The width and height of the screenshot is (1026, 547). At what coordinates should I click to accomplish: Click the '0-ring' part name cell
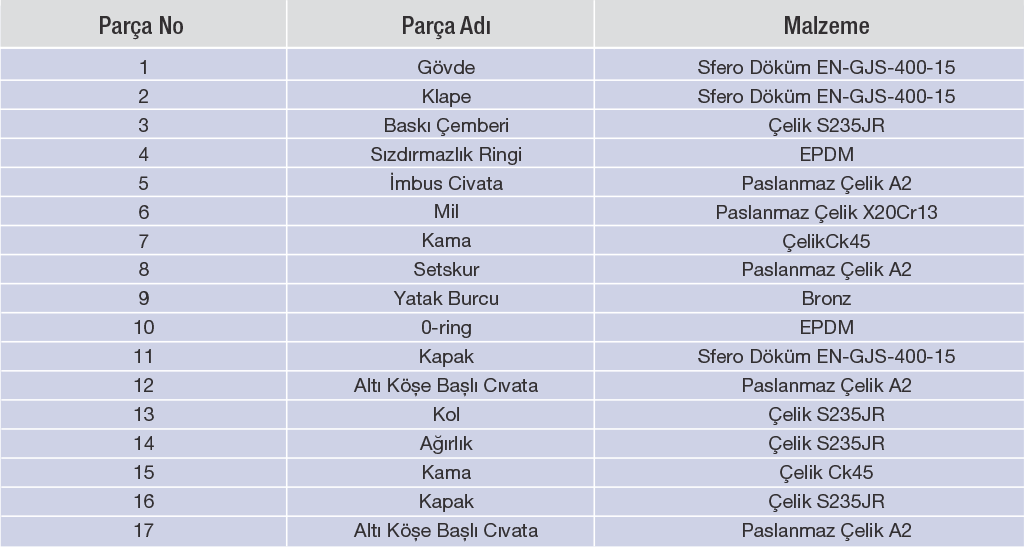(x=444, y=328)
